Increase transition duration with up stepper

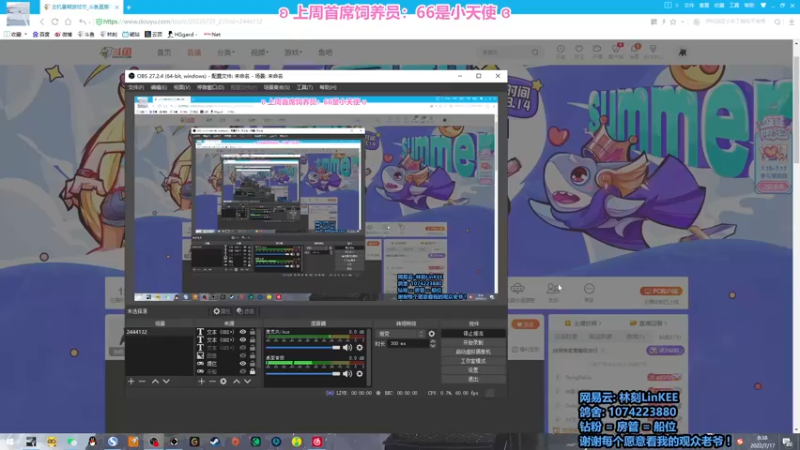tap(433, 341)
